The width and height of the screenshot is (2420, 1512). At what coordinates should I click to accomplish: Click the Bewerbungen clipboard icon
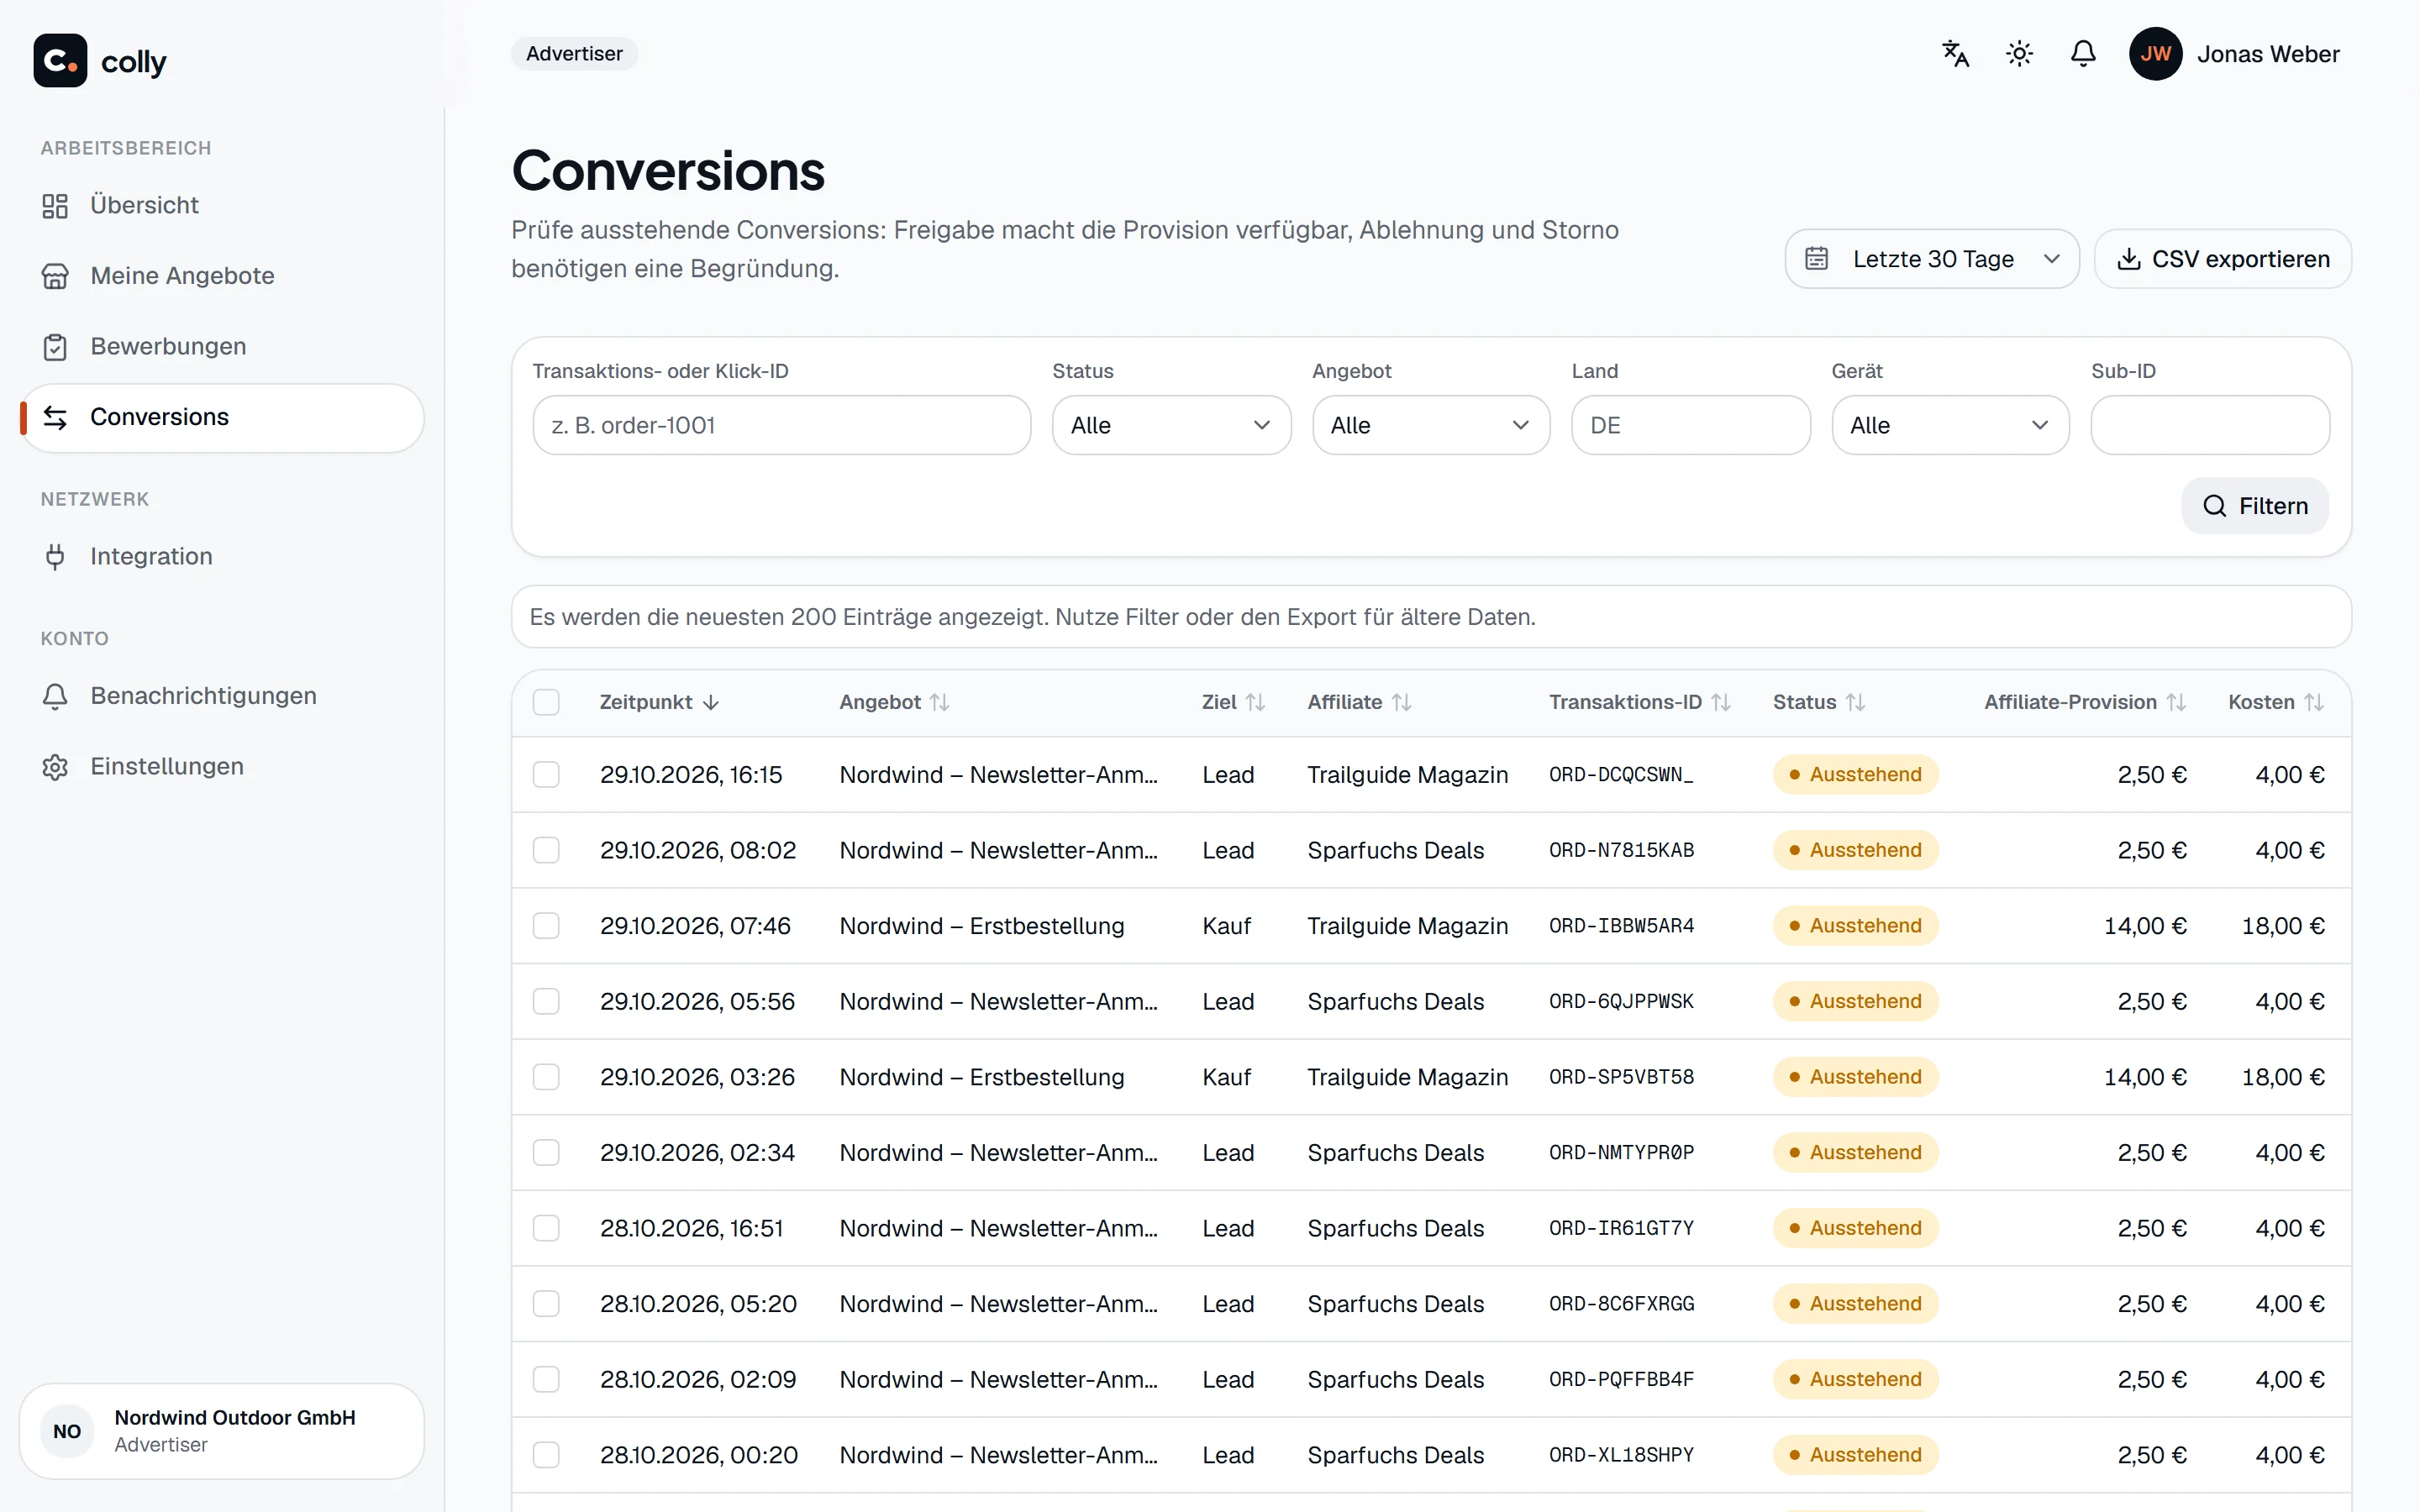coord(55,347)
